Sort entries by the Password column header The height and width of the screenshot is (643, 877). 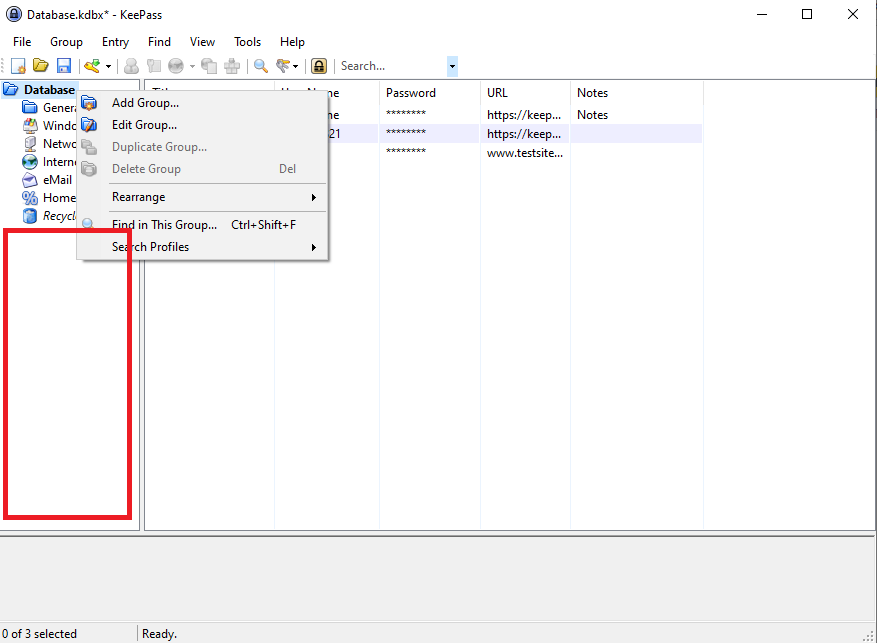pyautogui.click(x=411, y=92)
